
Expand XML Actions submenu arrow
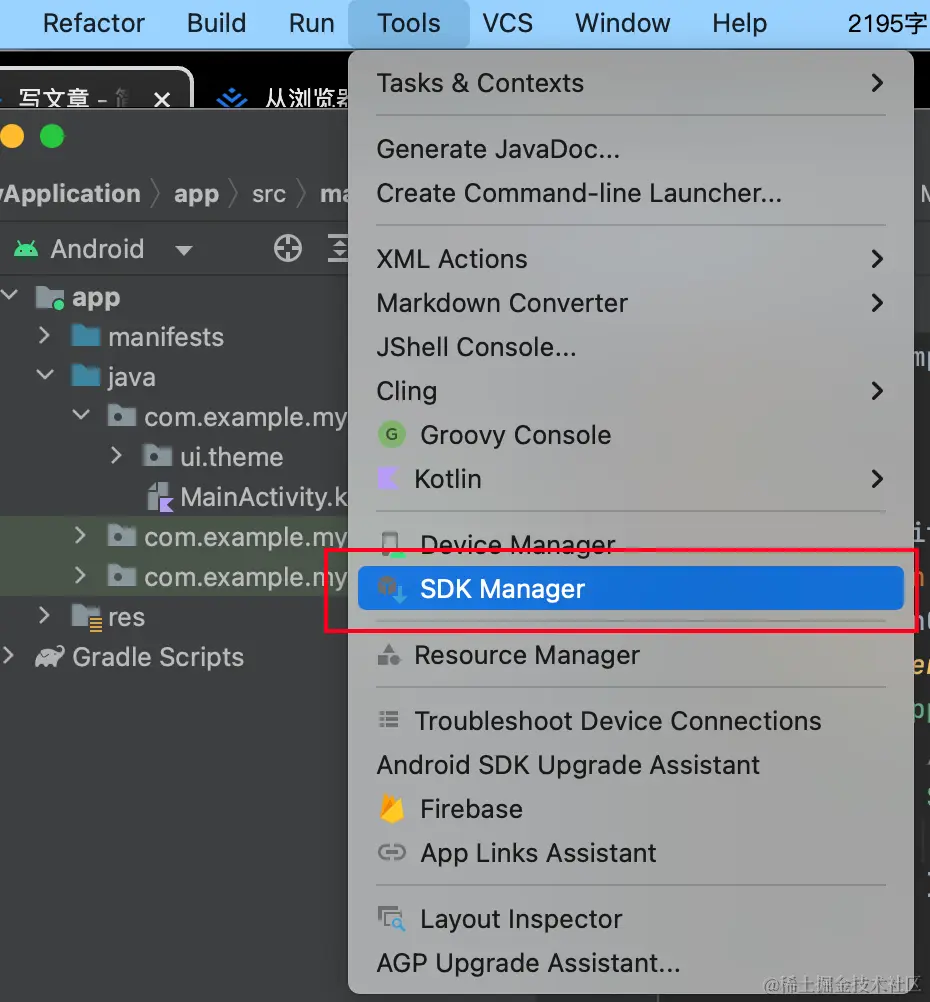878,259
